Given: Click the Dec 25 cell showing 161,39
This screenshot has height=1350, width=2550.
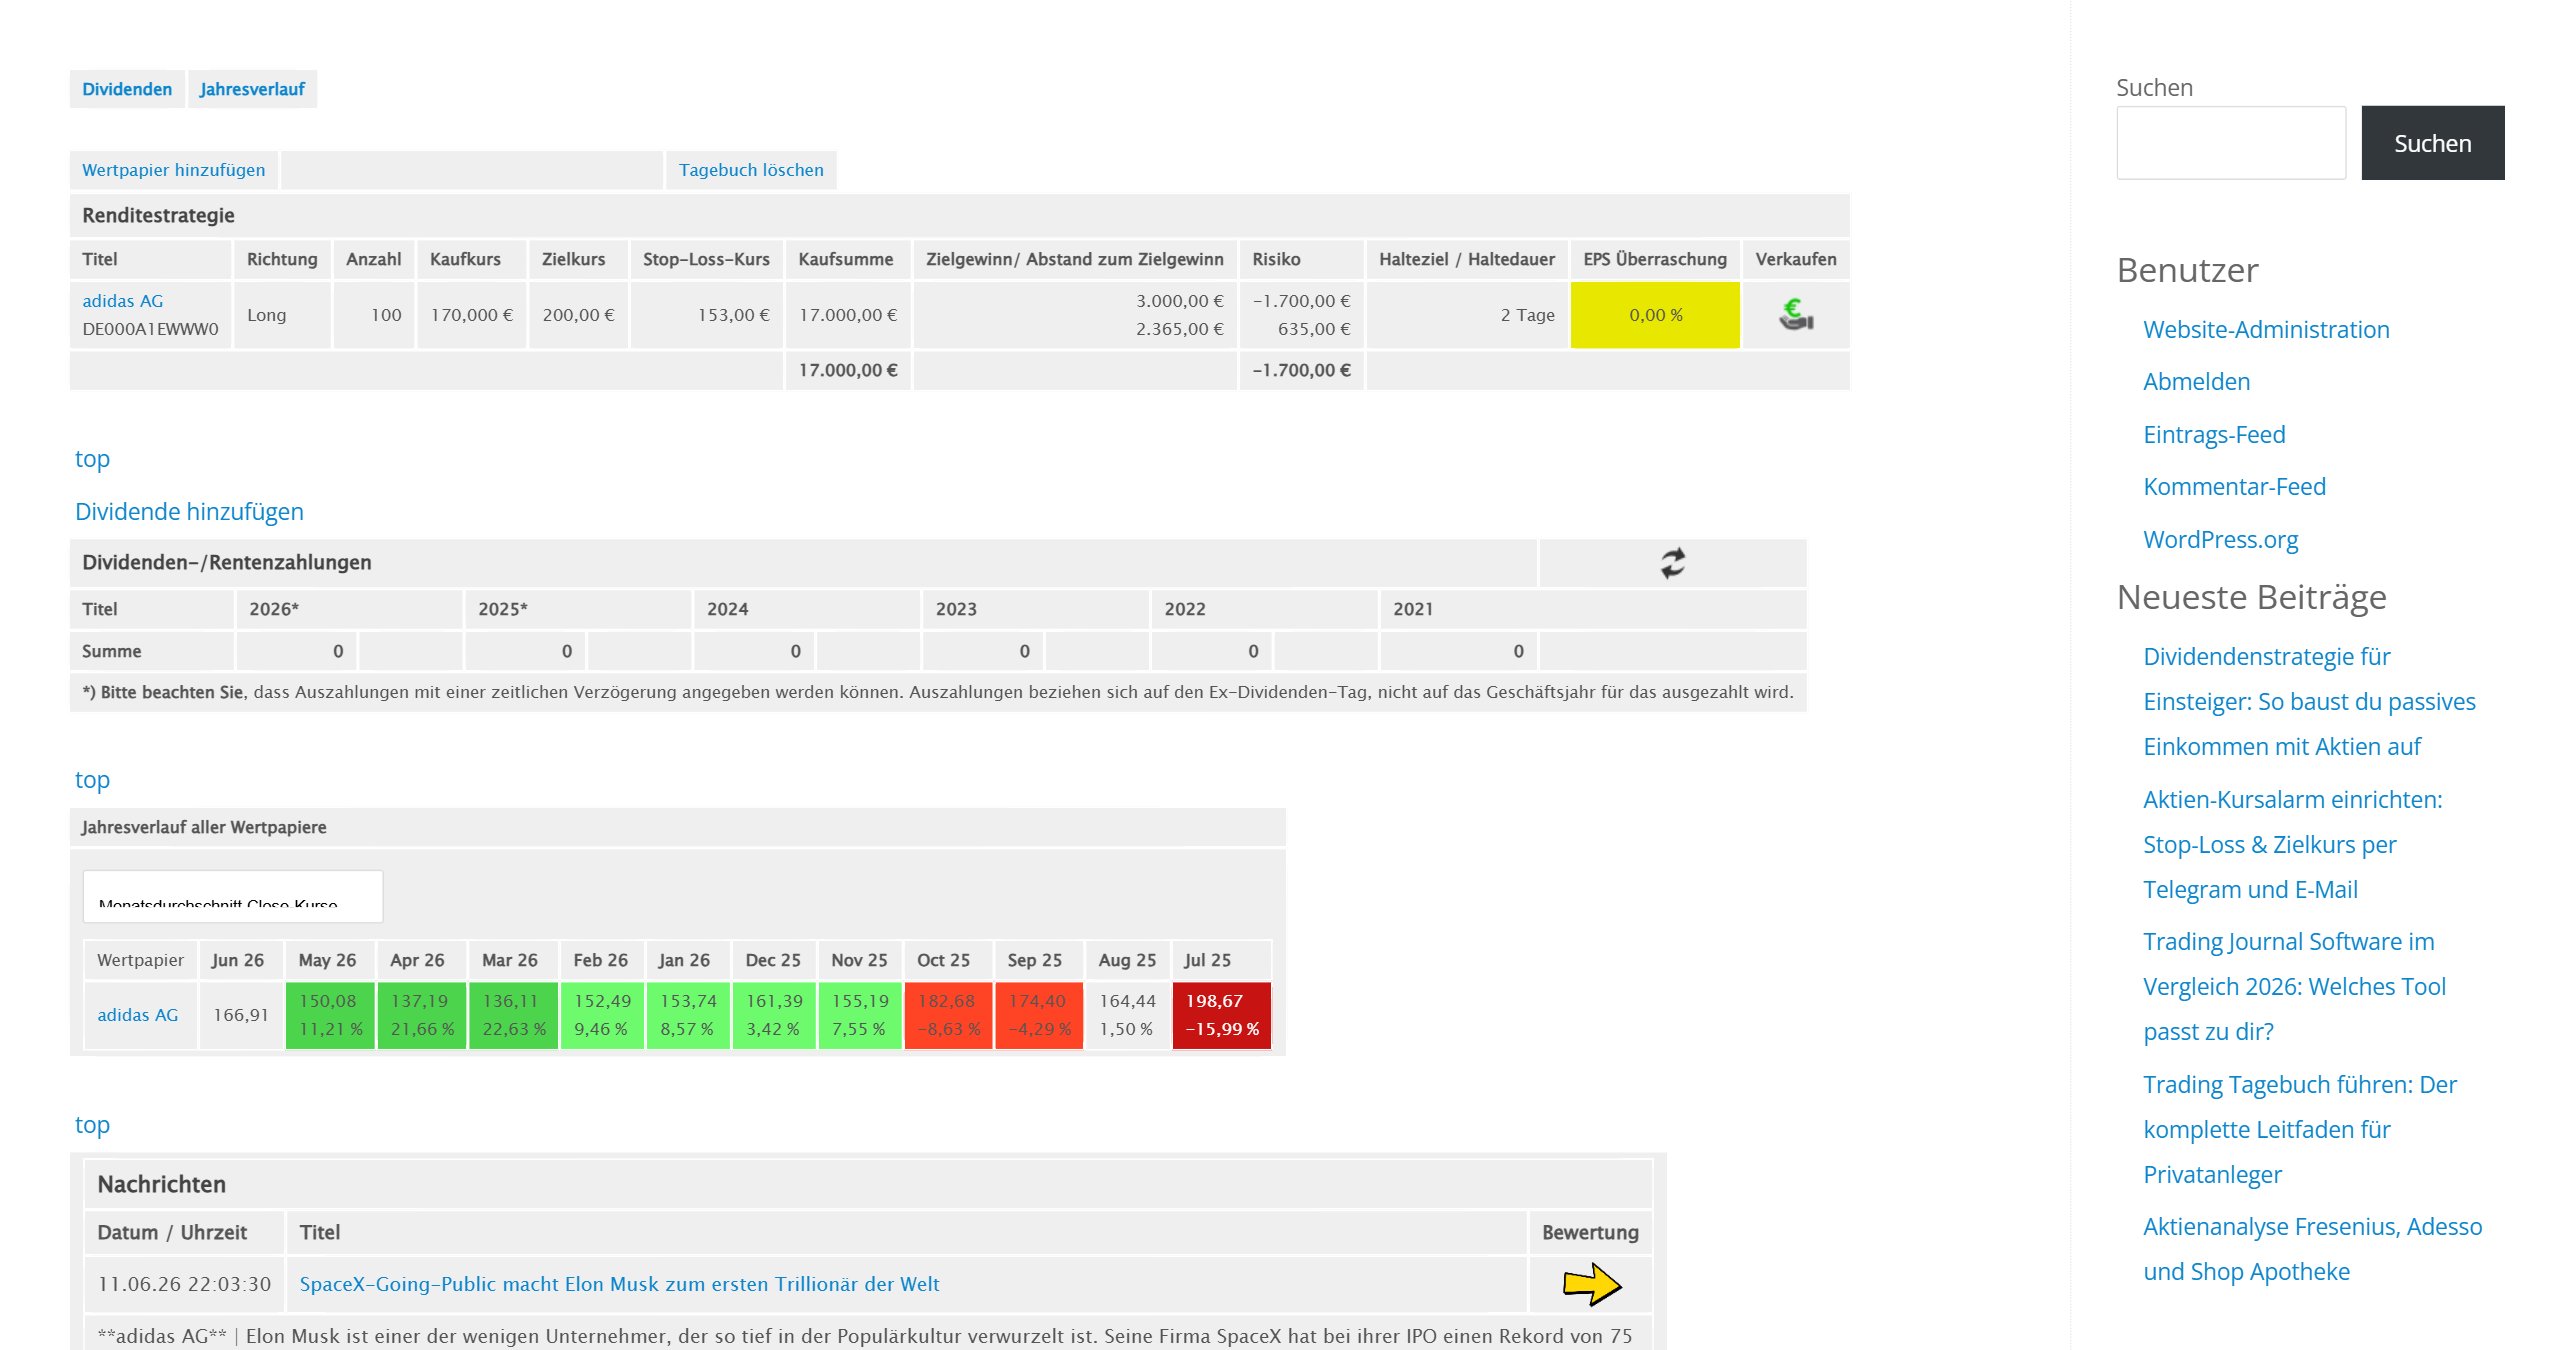Looking at the screenshot, I should coord(774,1015).
